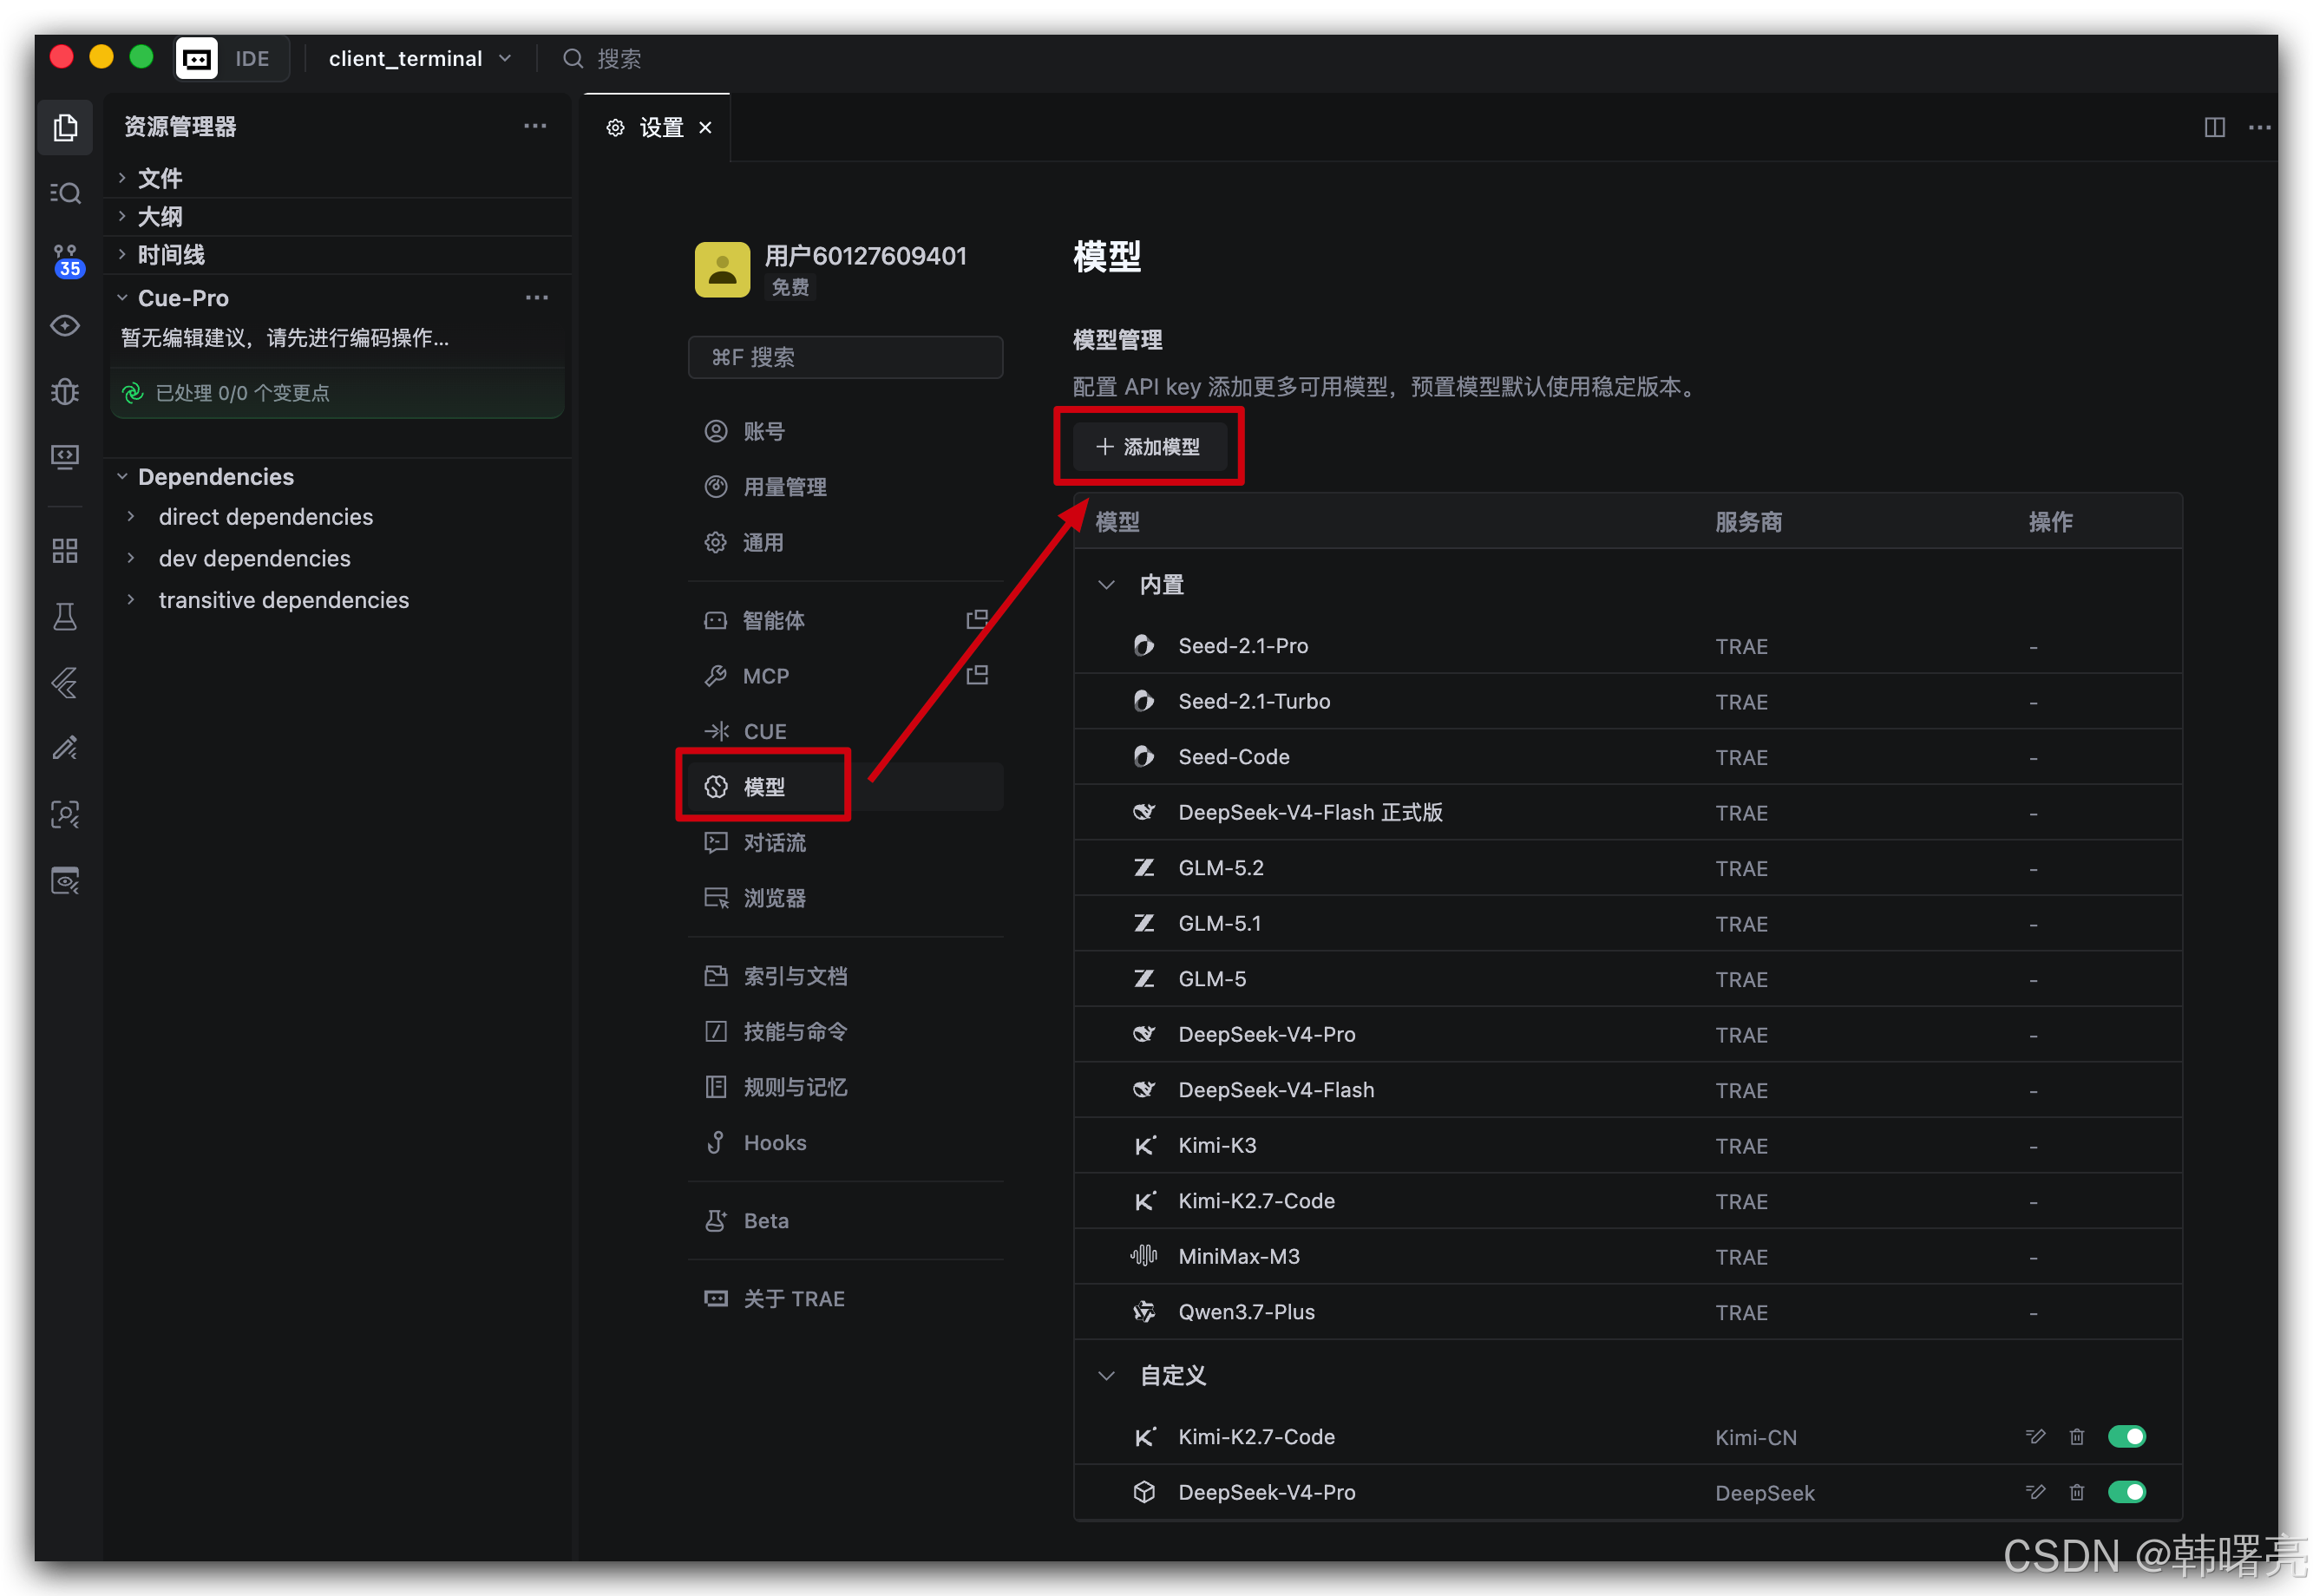Image resolution: width=2313 pixels, height=1596 pixels.
Task: Select the 模型 settings page
Action: pyautogui.click(x=845, y=786)
